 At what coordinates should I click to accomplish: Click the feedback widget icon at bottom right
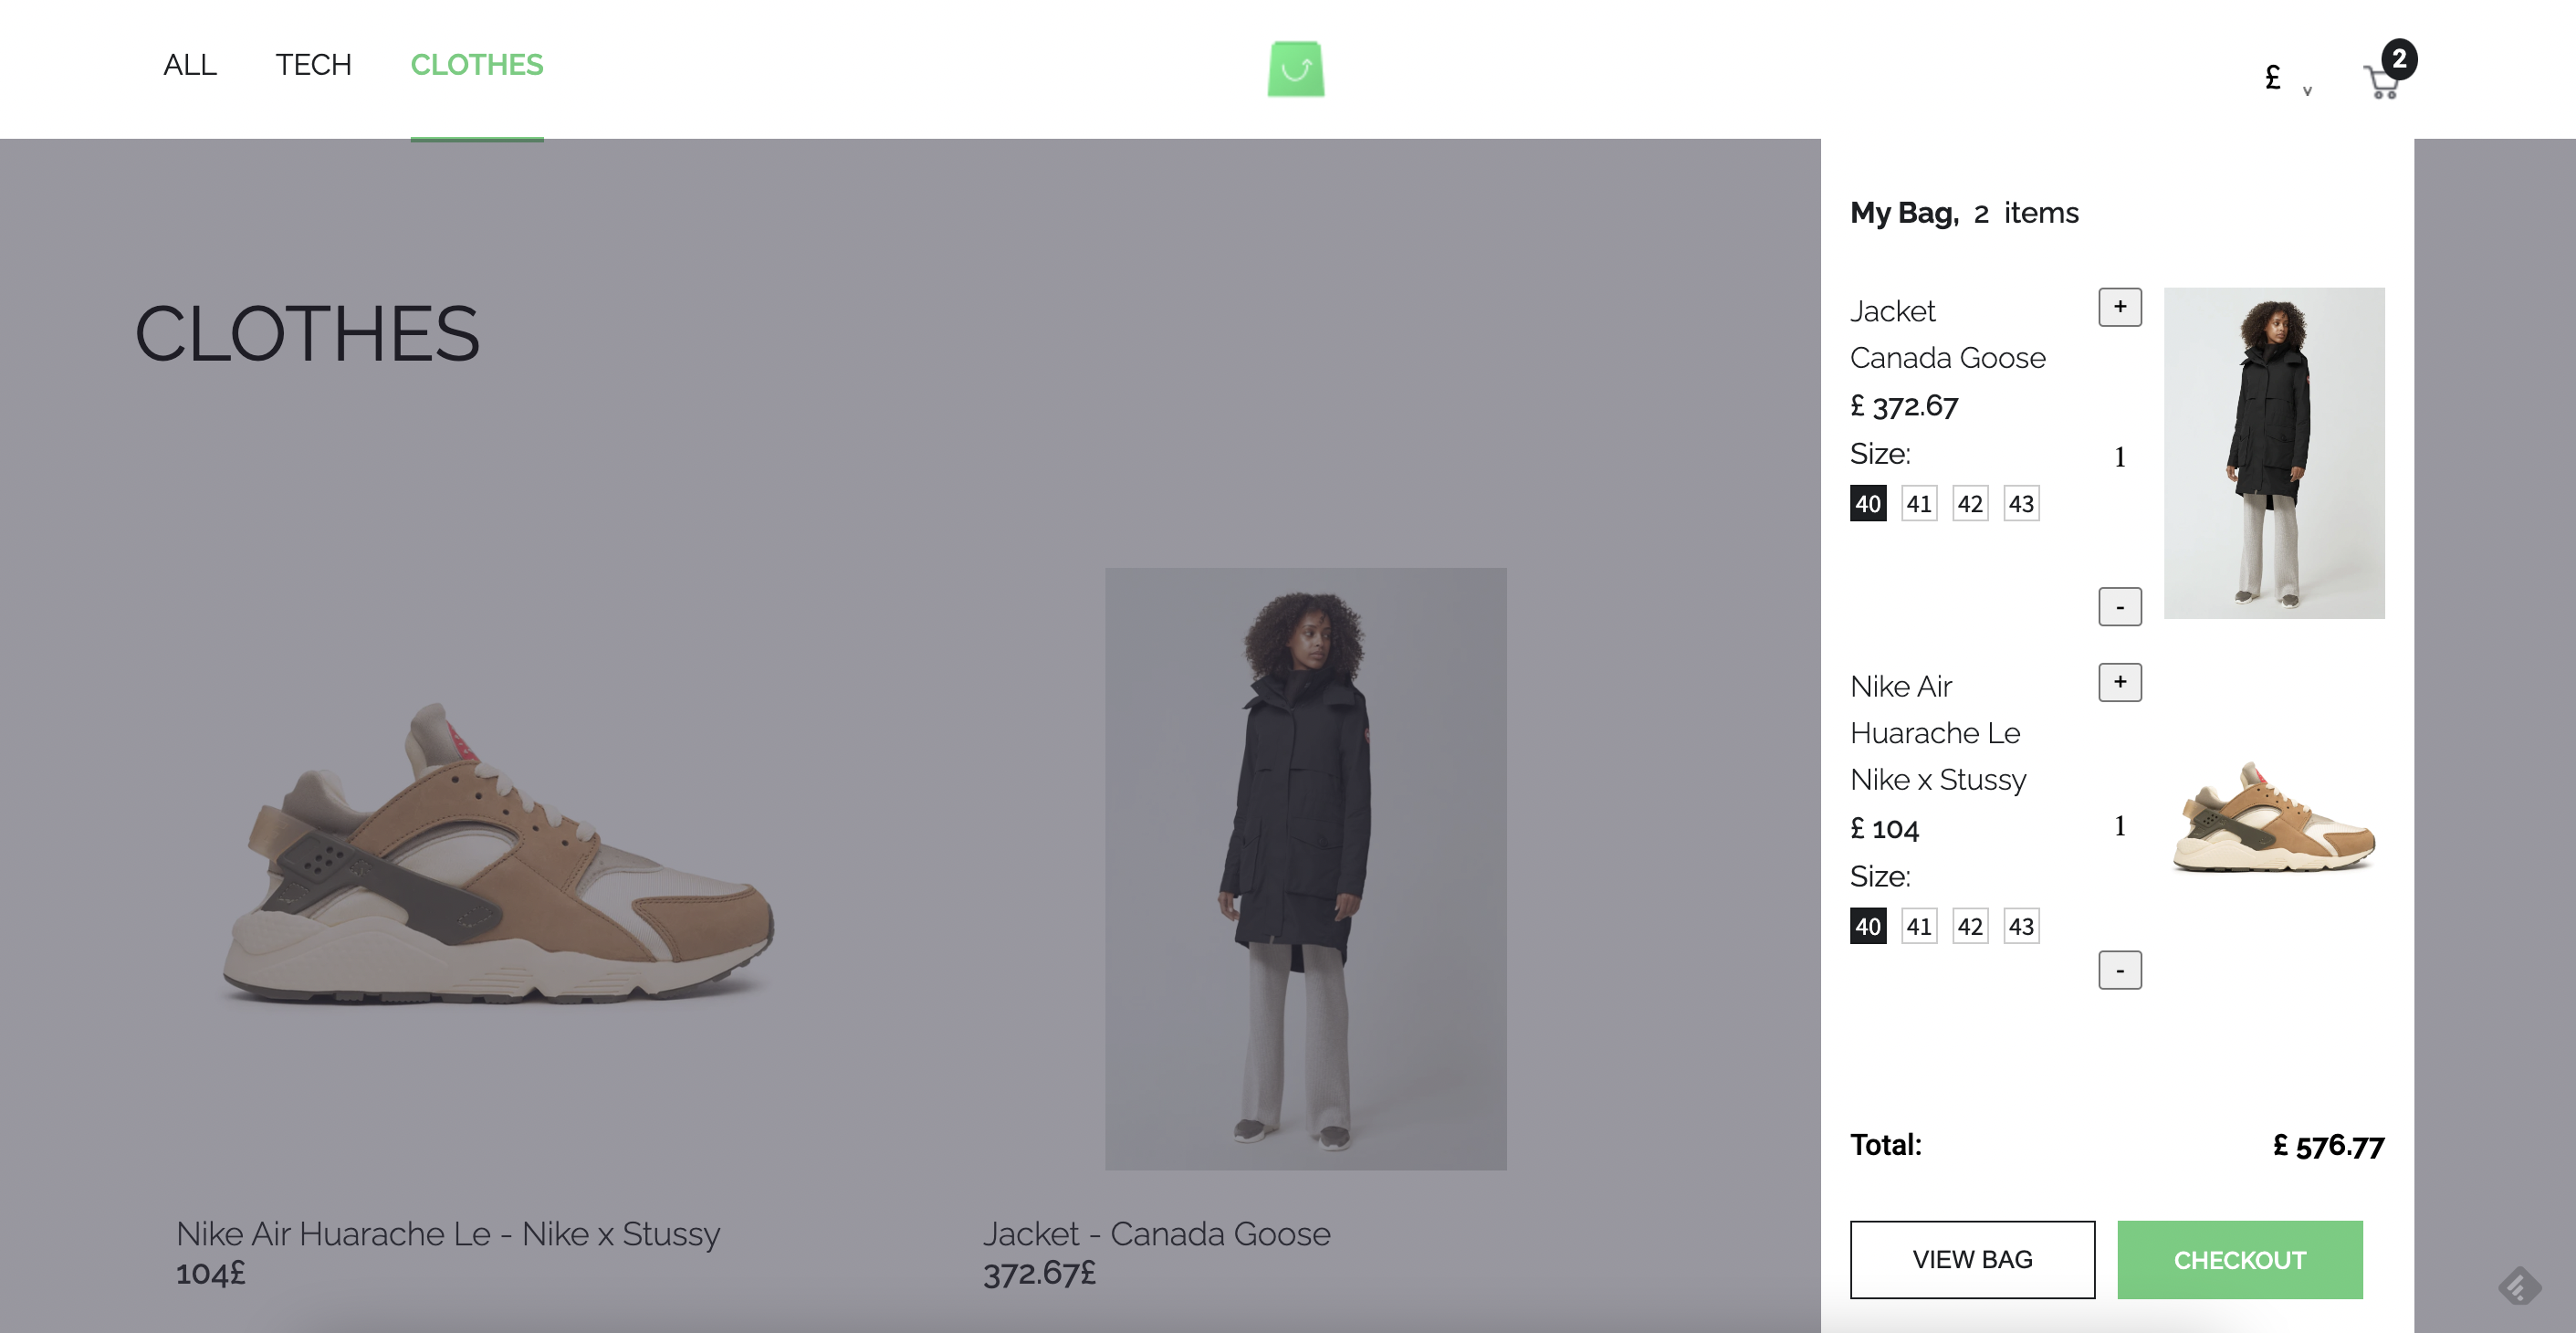tap(2519, 1285)
